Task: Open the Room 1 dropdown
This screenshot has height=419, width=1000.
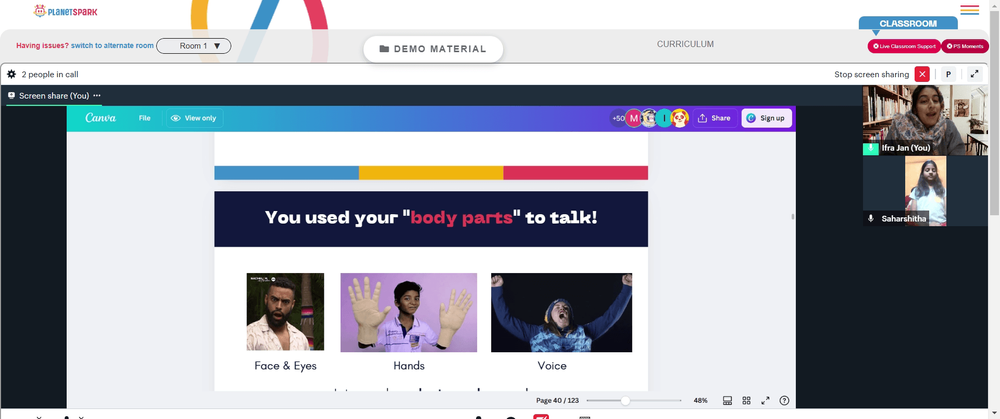Action: coord(194,46)
